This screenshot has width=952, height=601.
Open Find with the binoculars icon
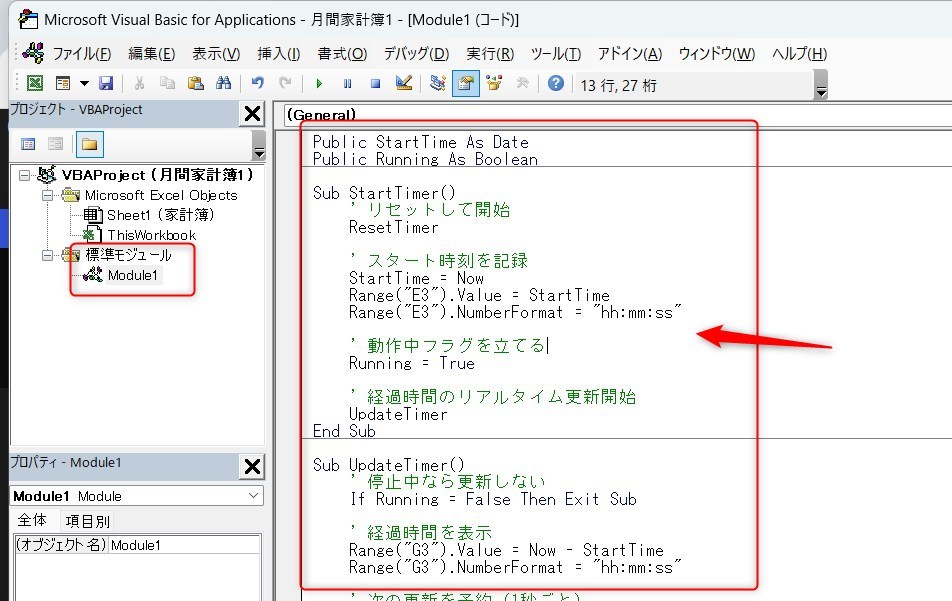[x=223, y=83]
